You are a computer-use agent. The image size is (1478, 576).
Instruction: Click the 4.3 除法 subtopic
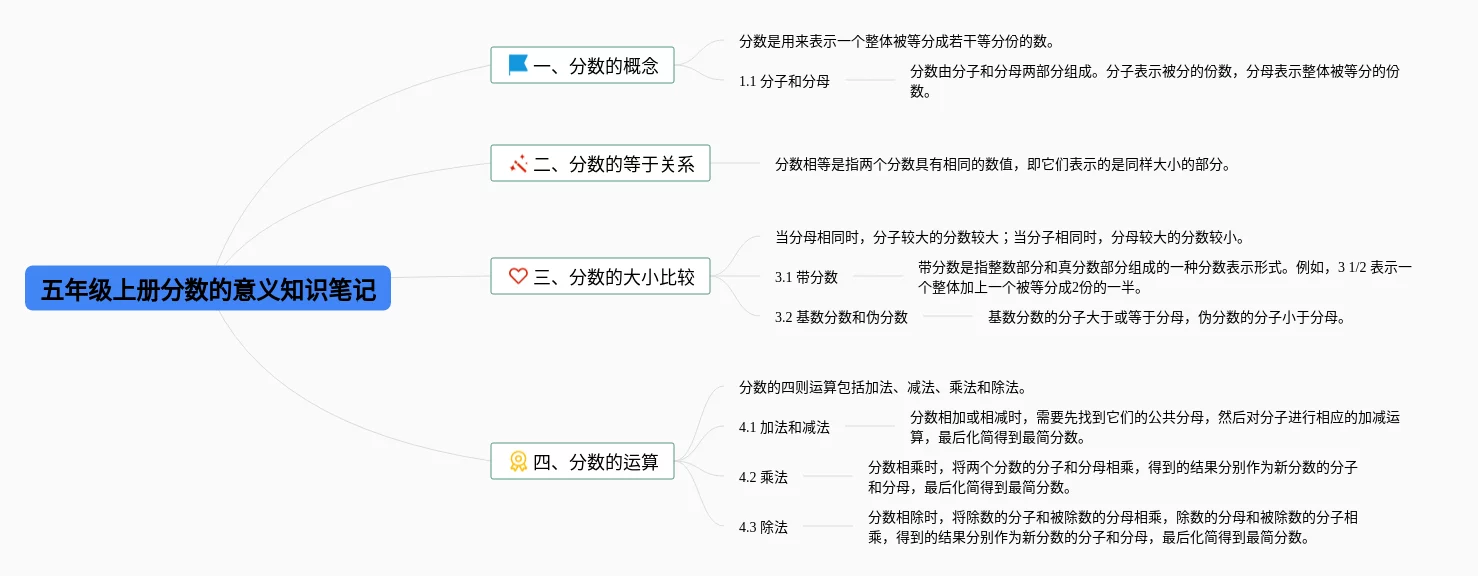[x=763, y=527]
